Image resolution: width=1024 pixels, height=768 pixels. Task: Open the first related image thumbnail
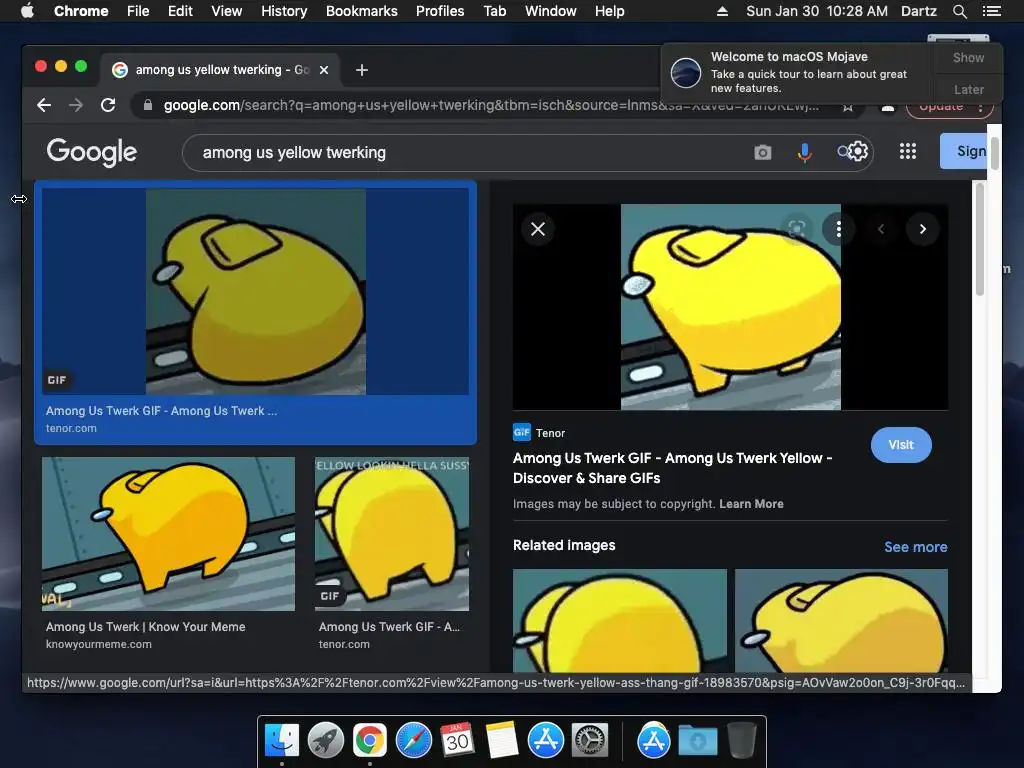pyautogui.click(x=620, y=620)
